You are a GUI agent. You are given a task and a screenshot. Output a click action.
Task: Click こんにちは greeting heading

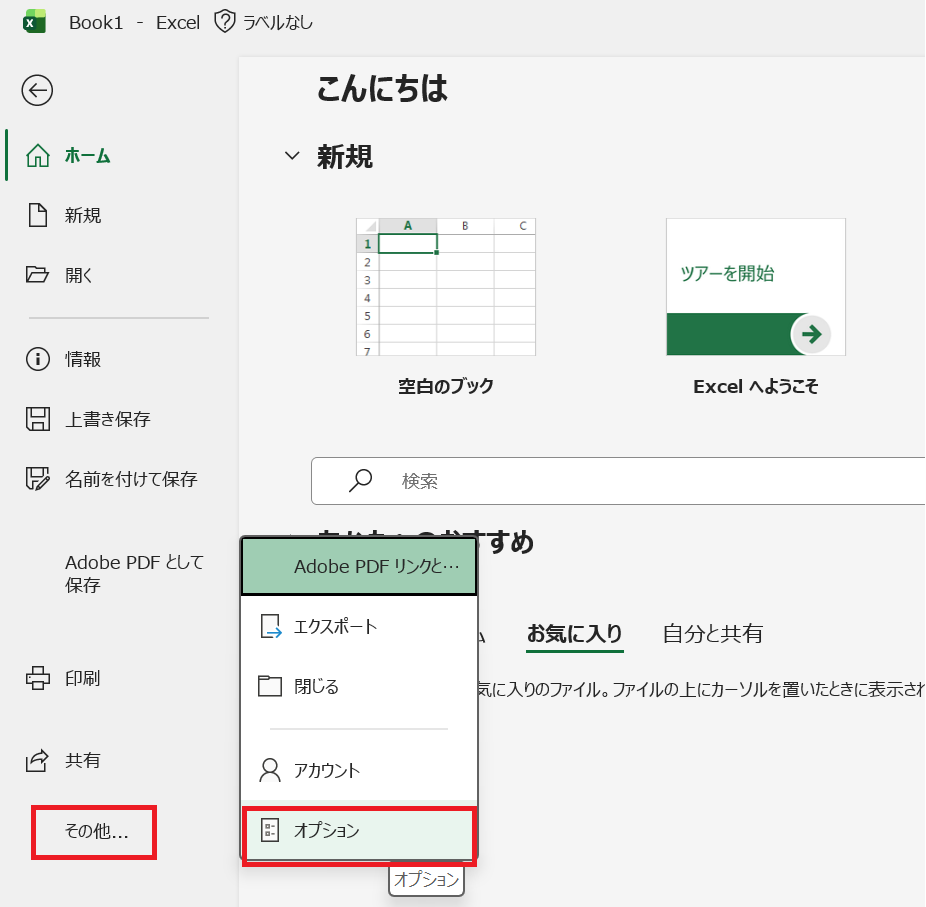(x=382, y=89)
